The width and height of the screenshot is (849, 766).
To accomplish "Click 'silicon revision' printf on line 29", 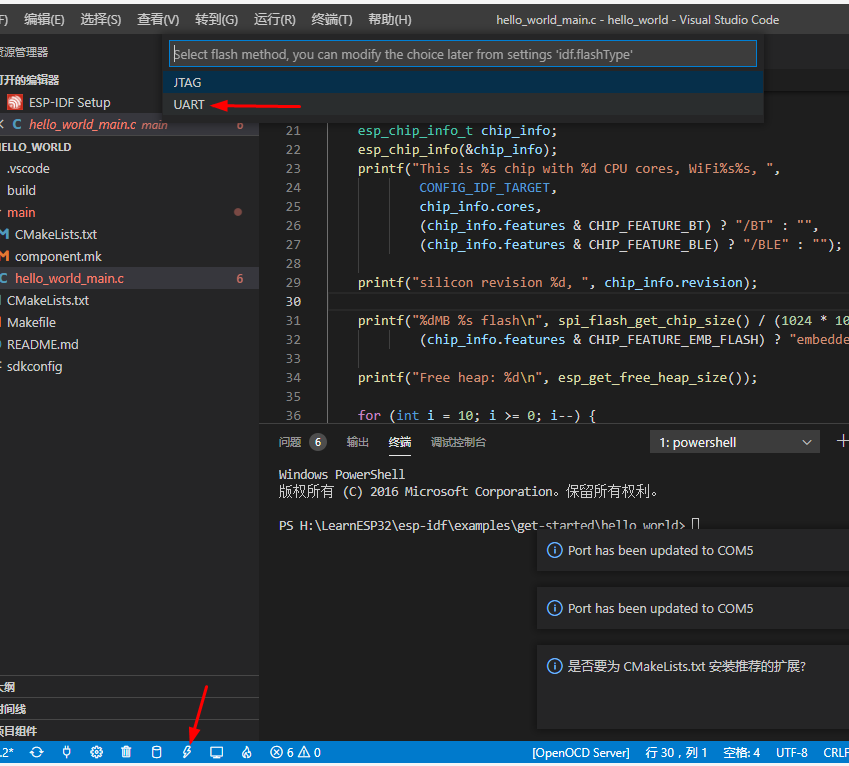I will pos(557,283).
